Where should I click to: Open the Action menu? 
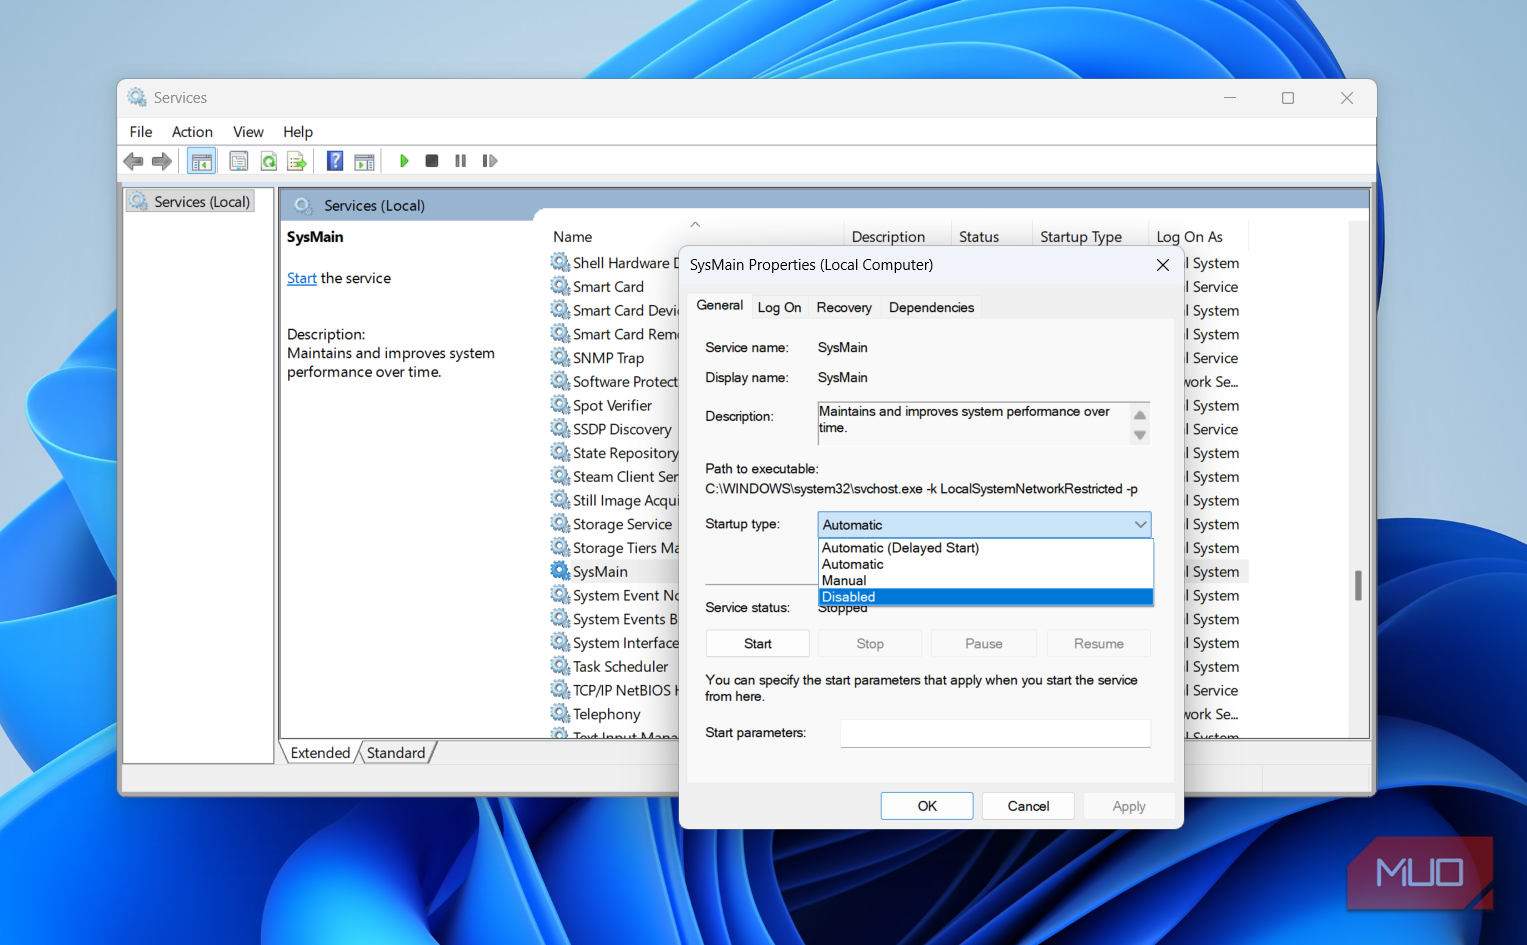coord(192,132)
